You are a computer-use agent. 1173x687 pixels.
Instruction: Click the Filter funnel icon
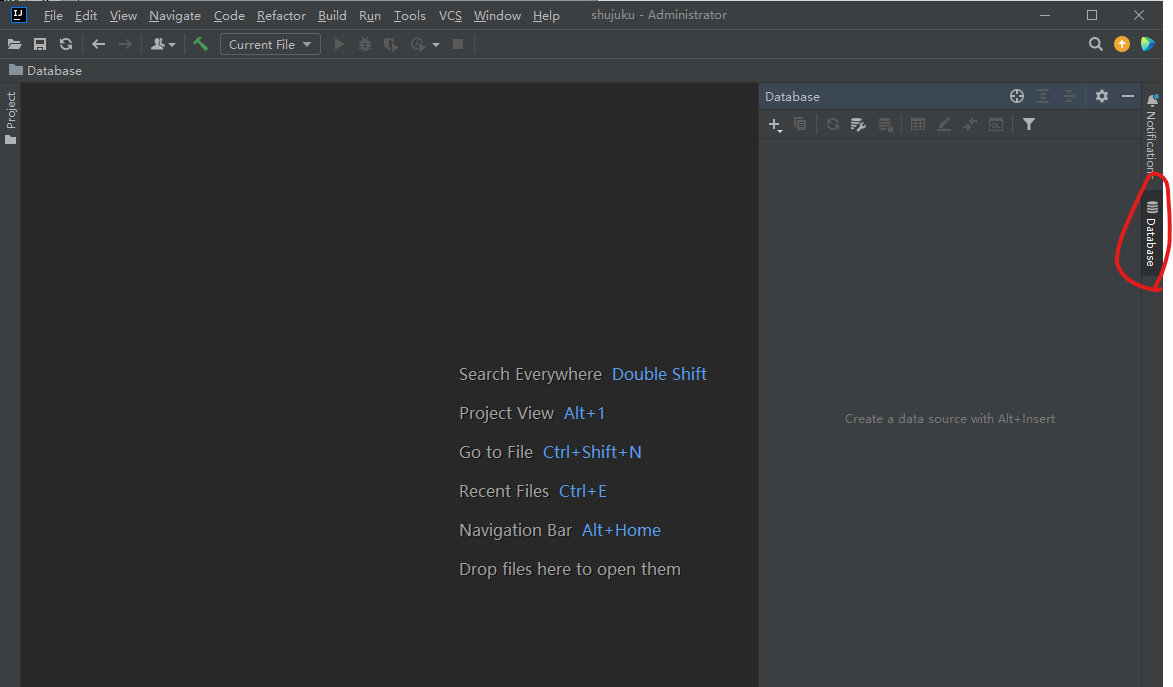pyautogui.click(x=1029, y=124)
